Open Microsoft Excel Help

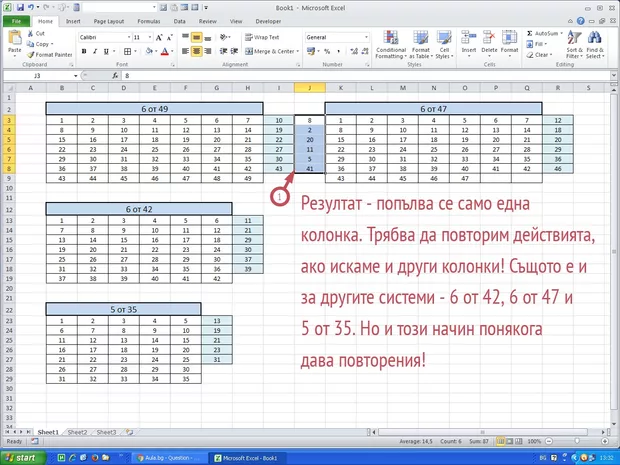(580, 21)
